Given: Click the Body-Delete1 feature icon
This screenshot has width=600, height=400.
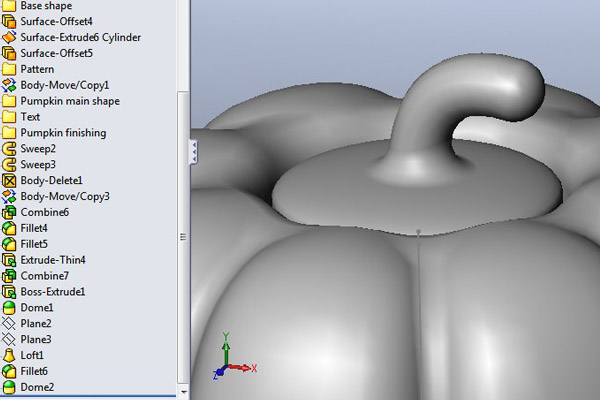Looking at the screenshot, I should (9, 180).
